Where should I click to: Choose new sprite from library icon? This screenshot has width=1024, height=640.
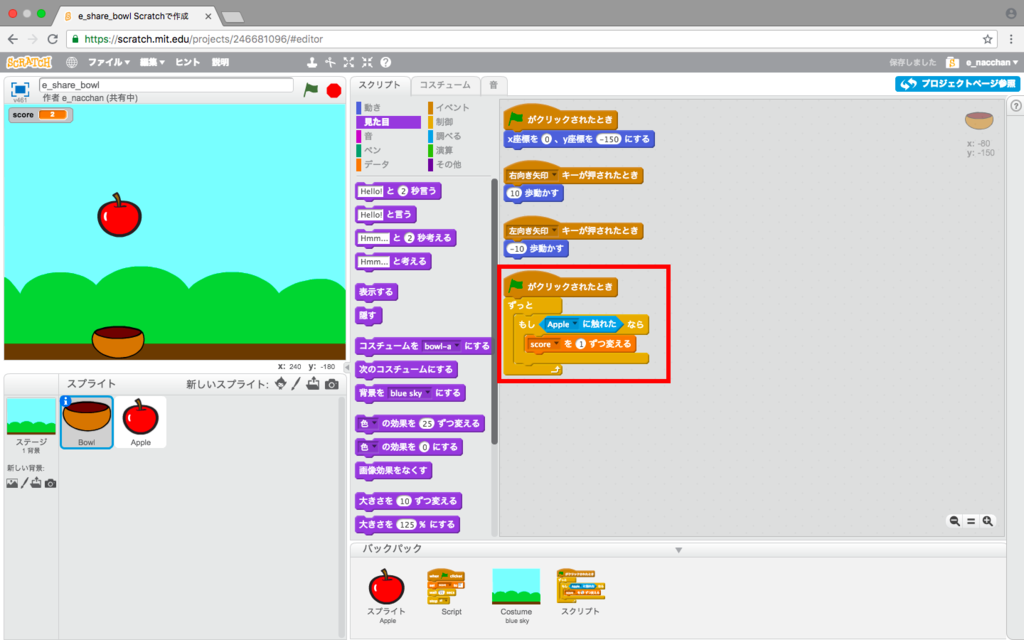(281, 383)
